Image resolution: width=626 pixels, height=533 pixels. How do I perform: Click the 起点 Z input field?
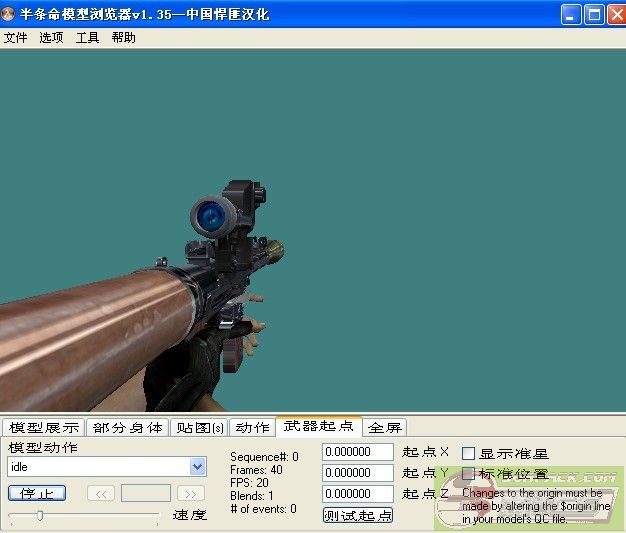point(358,494)
